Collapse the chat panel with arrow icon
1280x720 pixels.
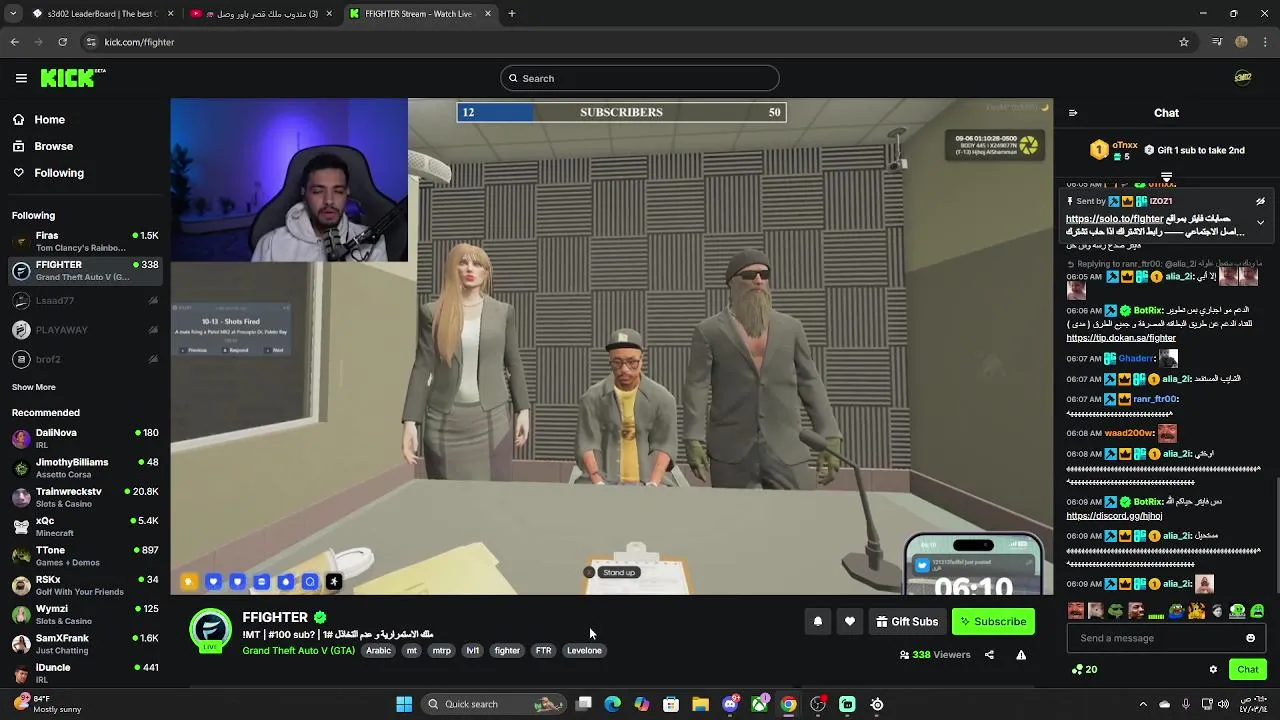(x=1073, y=113)
